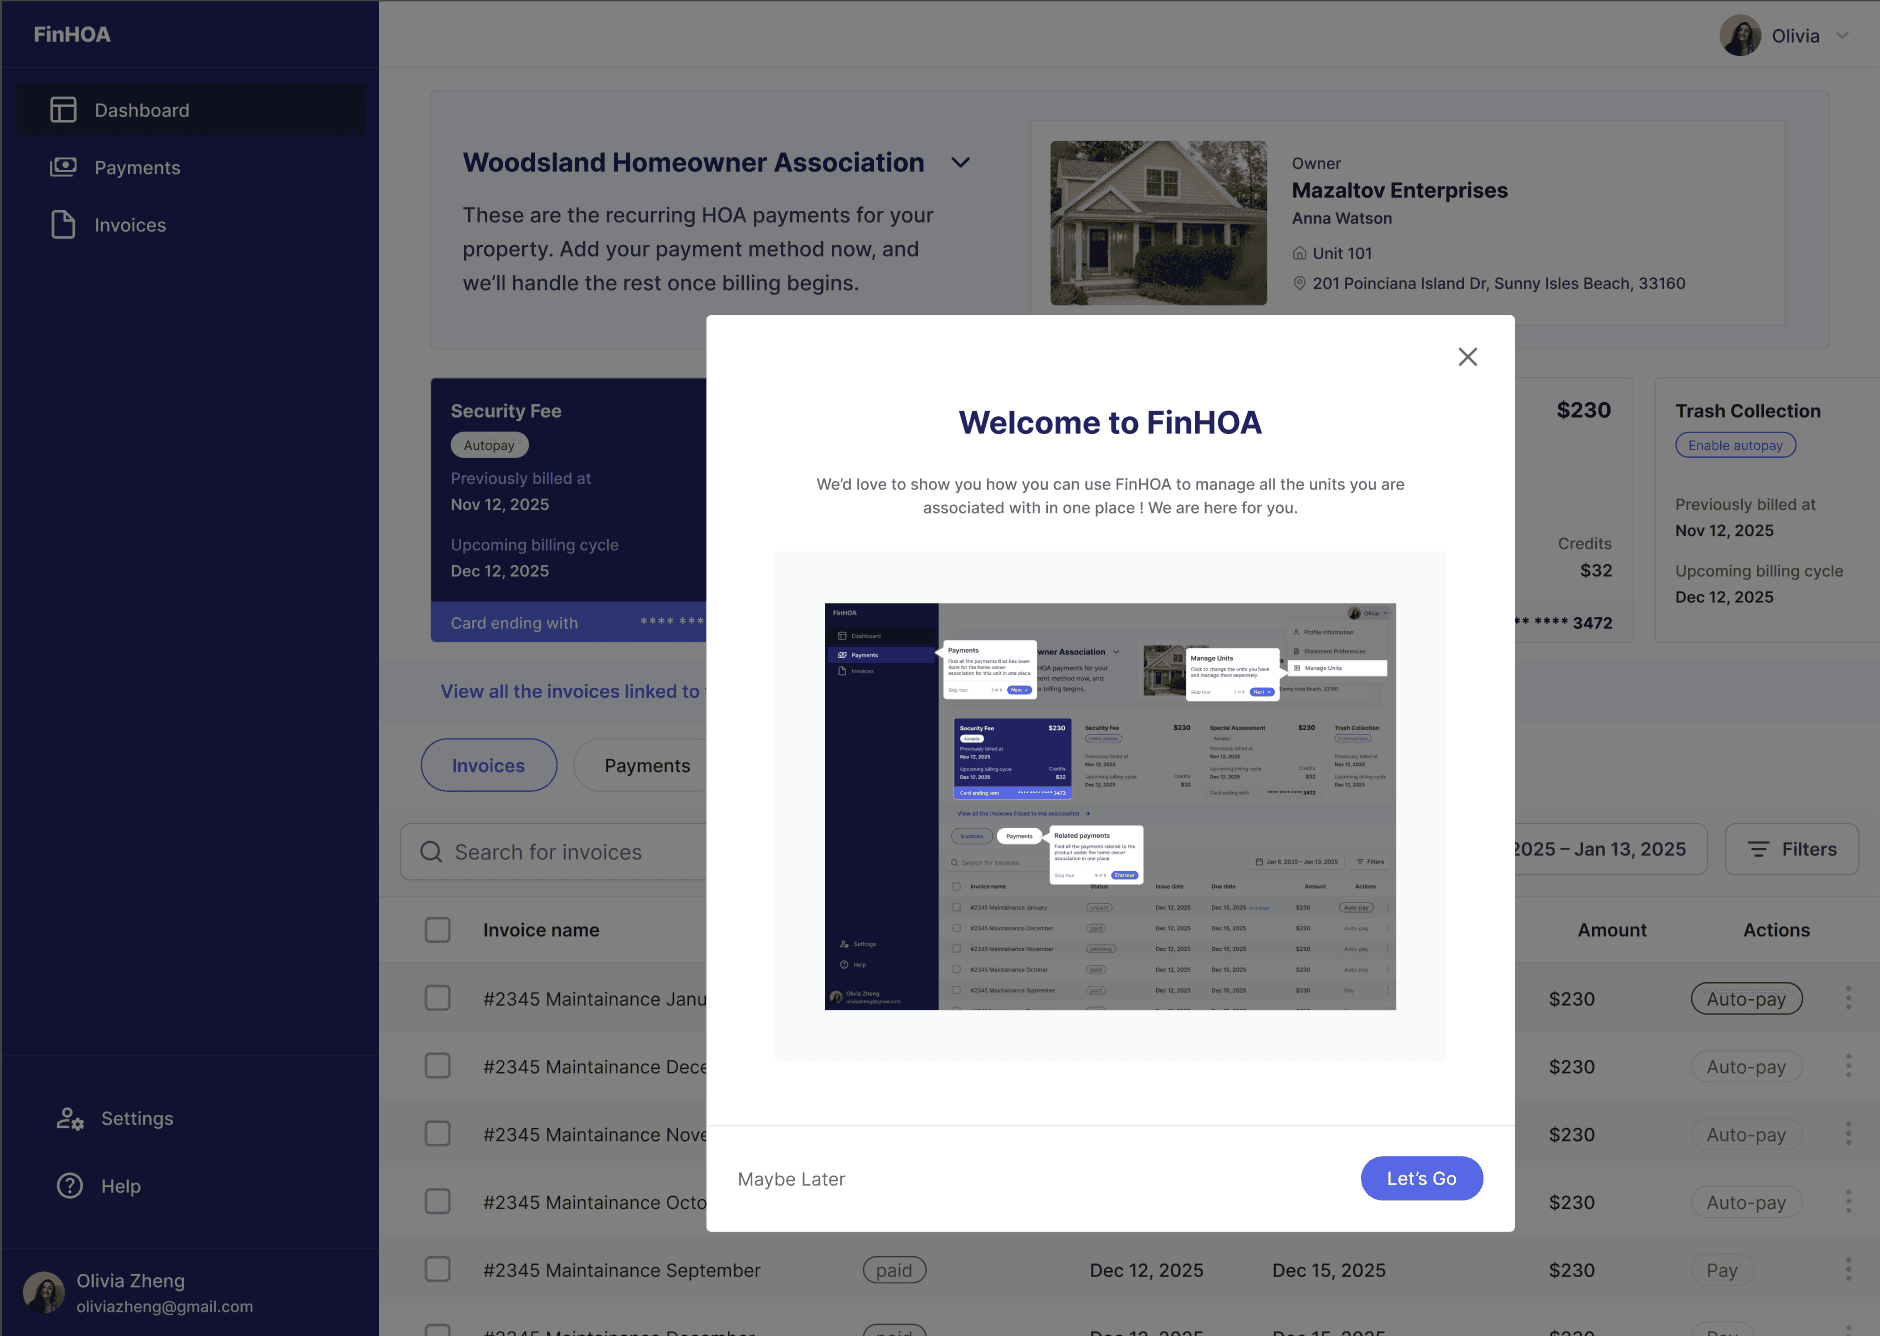The height and width of the screenshot is (1336, 1880).
Task: Click the search magnifier icon
Action: pos(431,852)
